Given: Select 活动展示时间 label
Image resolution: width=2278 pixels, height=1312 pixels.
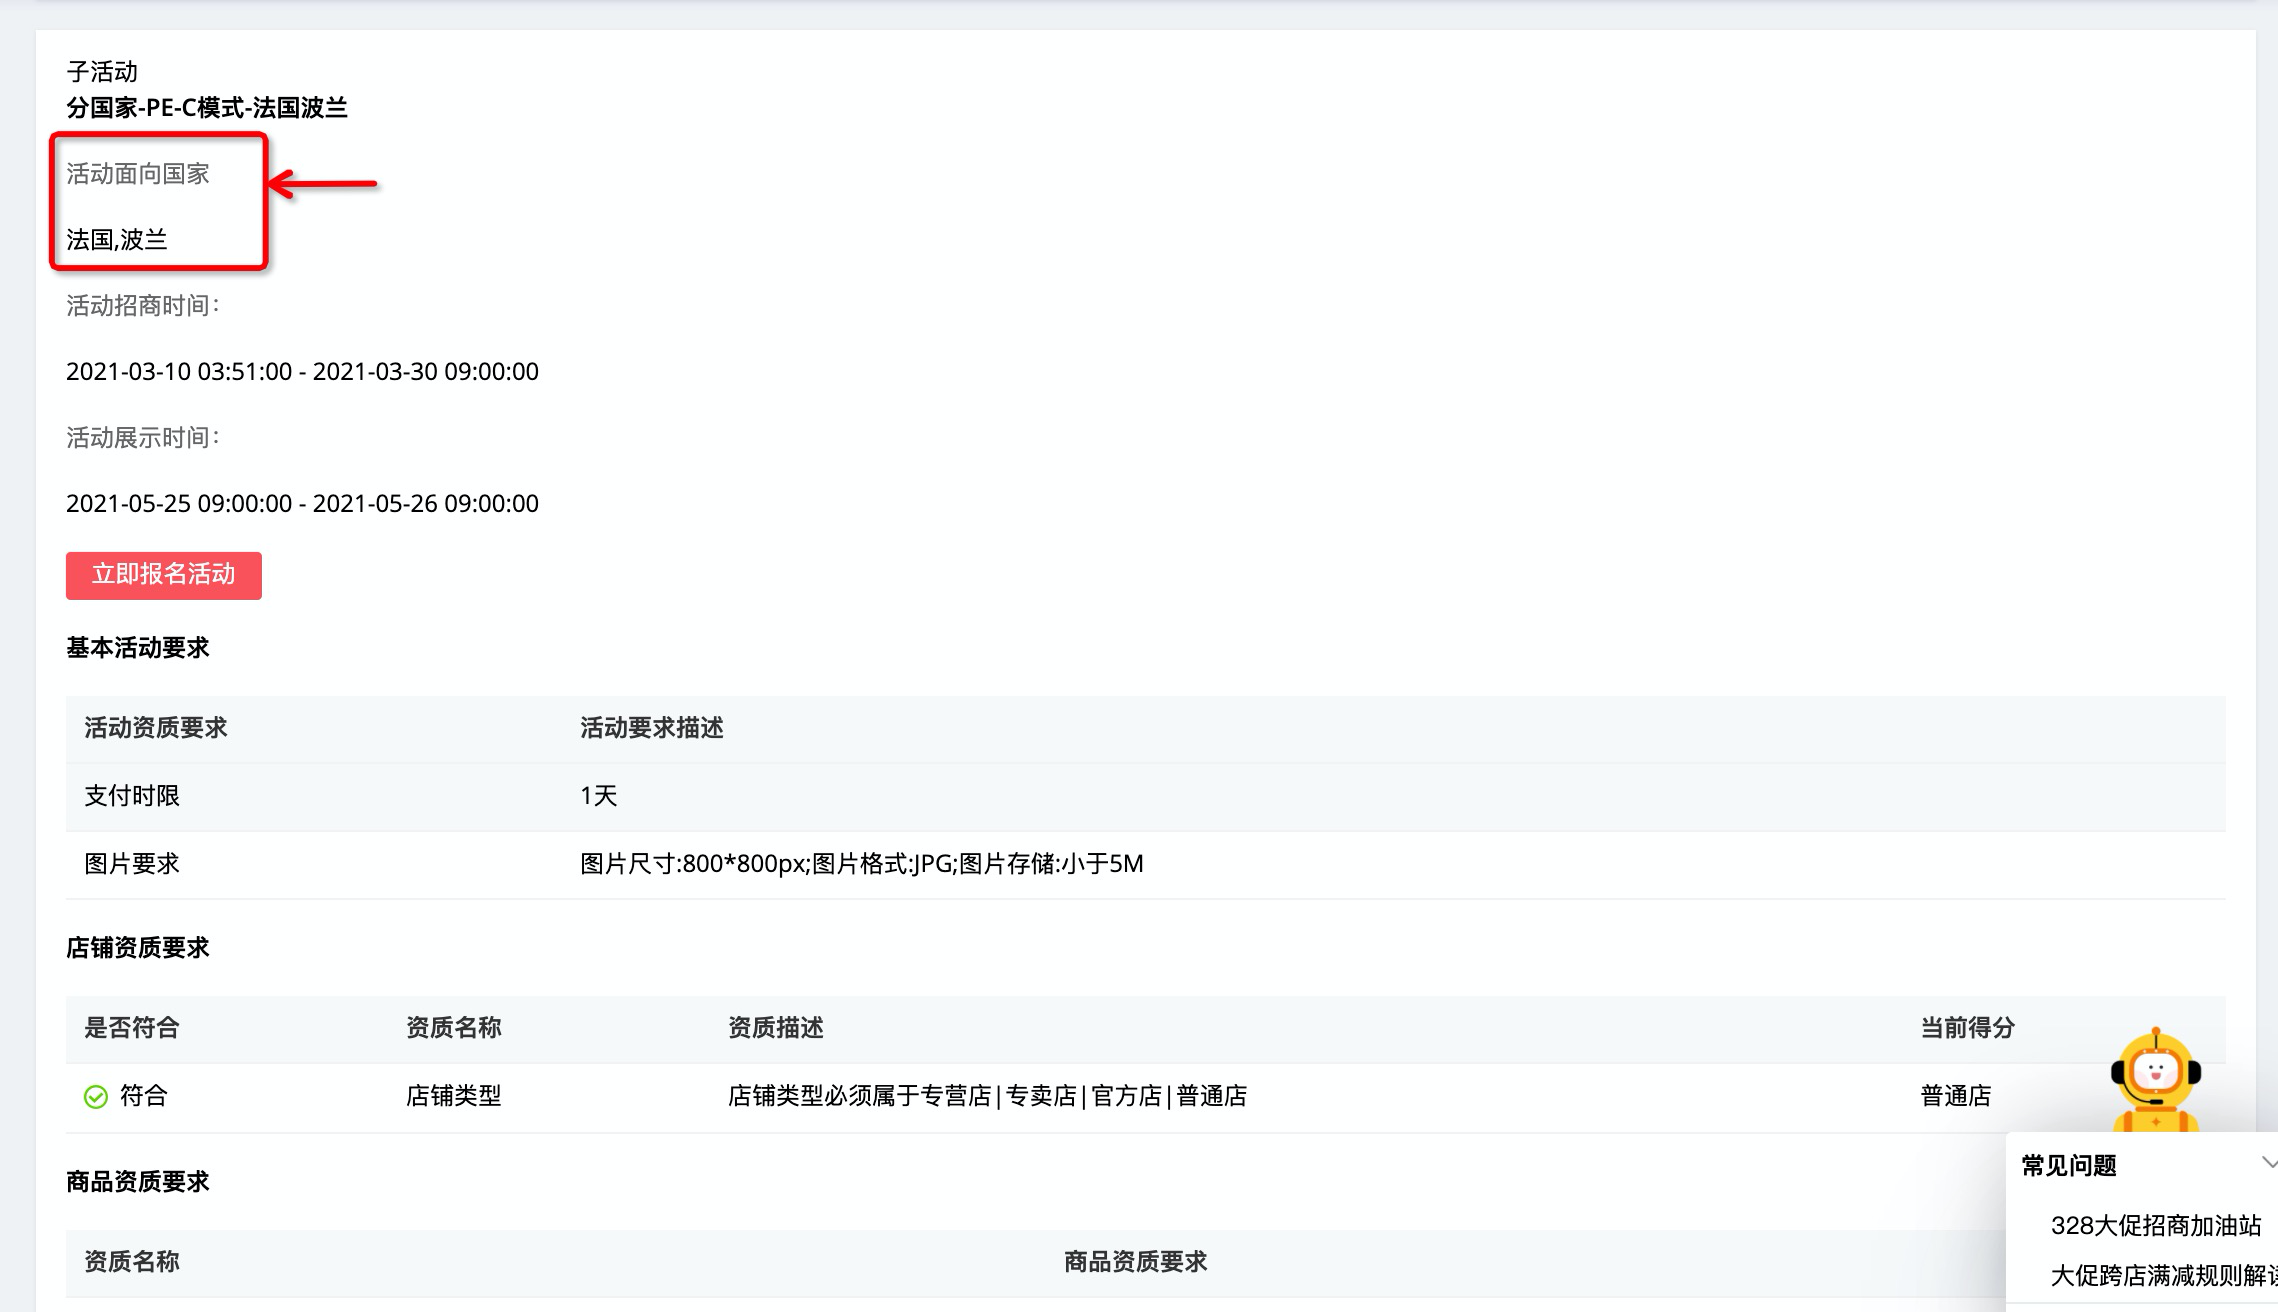Looking at the screenshot, I should 143,438.
